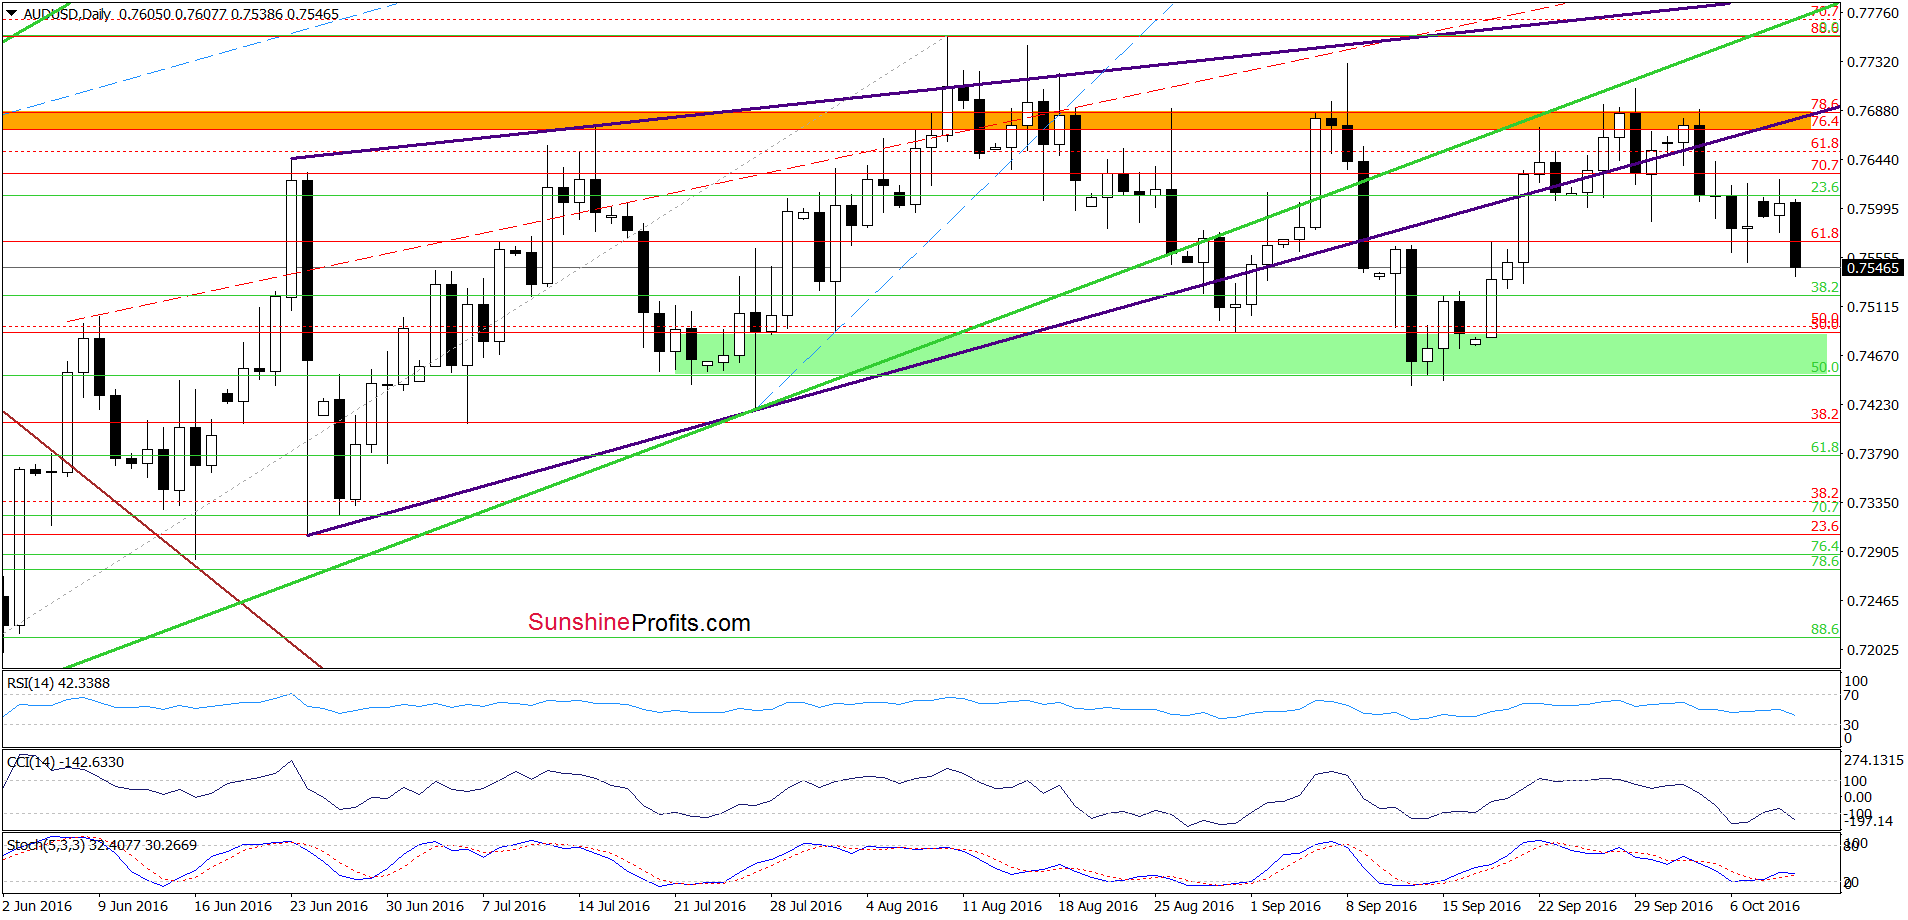Click the 0.72905 price axis label
Screen dimensions: 1908x920
[x=1872, y=552]
